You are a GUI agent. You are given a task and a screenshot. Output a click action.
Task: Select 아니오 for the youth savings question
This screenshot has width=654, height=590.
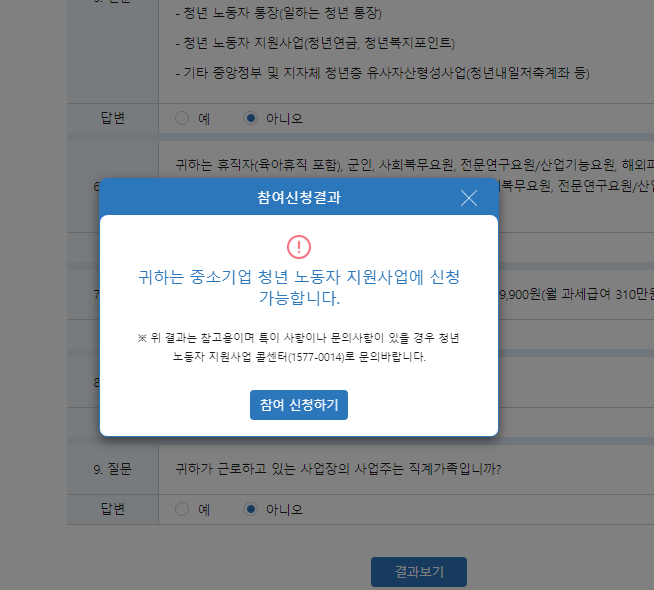pos(250,118)
